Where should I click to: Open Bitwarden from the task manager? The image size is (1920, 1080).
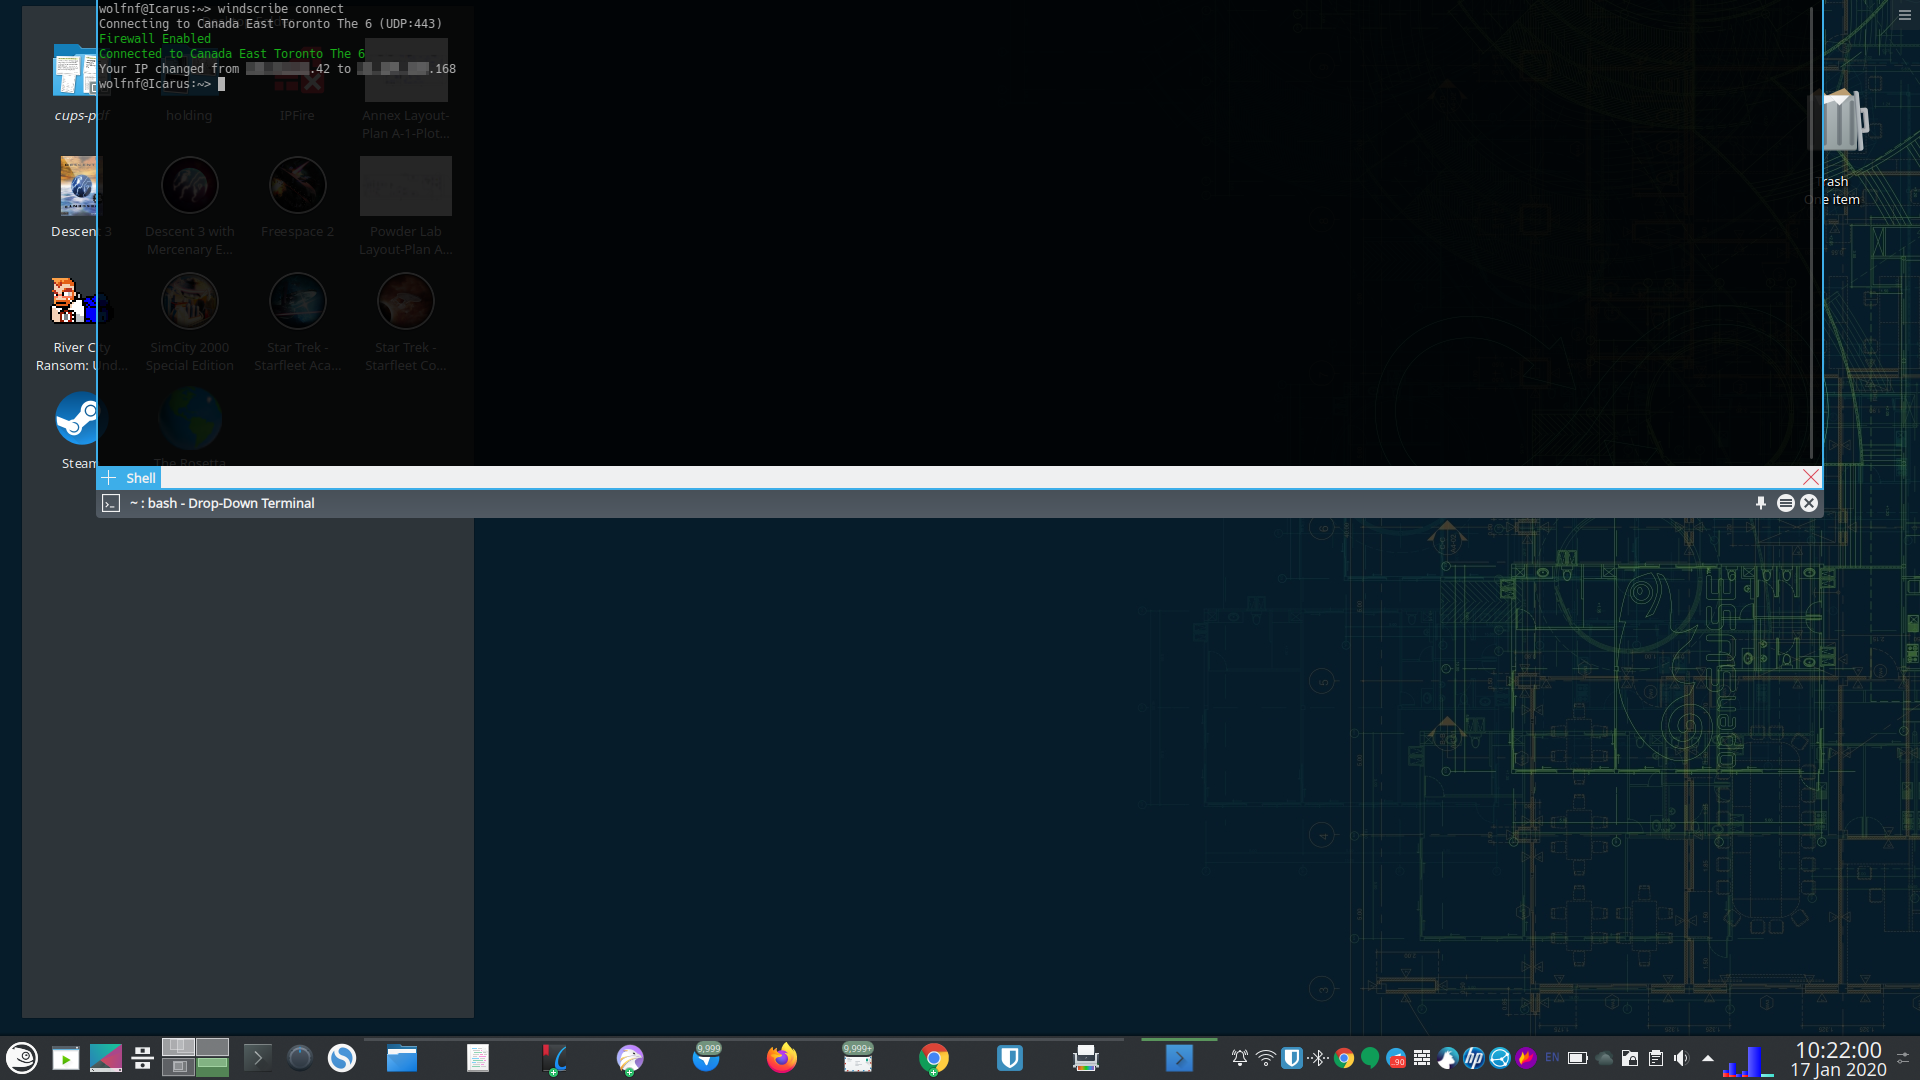coord(1010,1058)
